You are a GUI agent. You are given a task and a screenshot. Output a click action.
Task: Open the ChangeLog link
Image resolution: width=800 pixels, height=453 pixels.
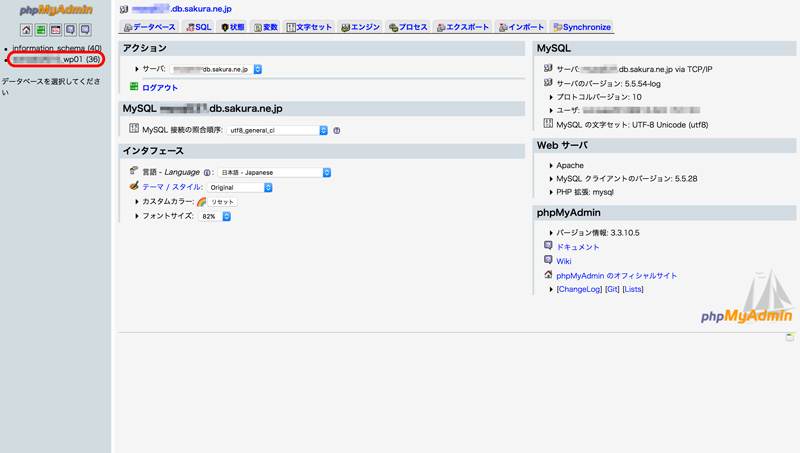tap(579, 289)
